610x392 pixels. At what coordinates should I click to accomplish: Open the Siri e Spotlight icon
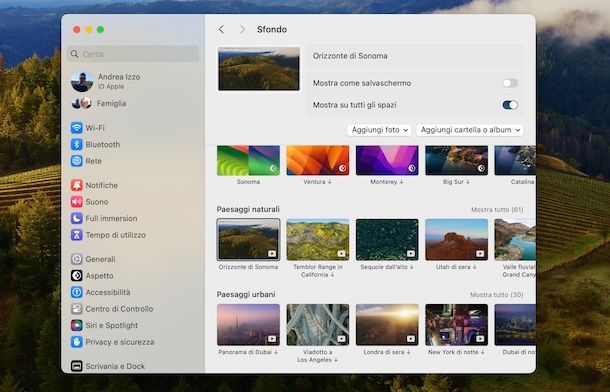[77, 325]
